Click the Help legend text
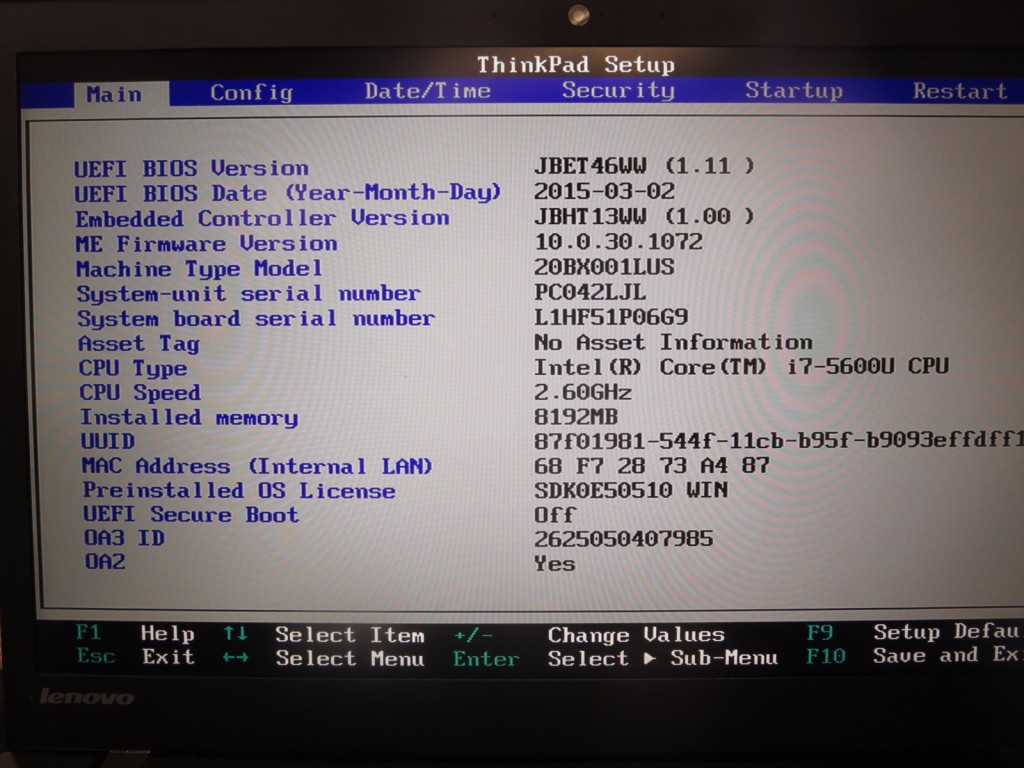The image size is (1024, 768). click(168, 633)
